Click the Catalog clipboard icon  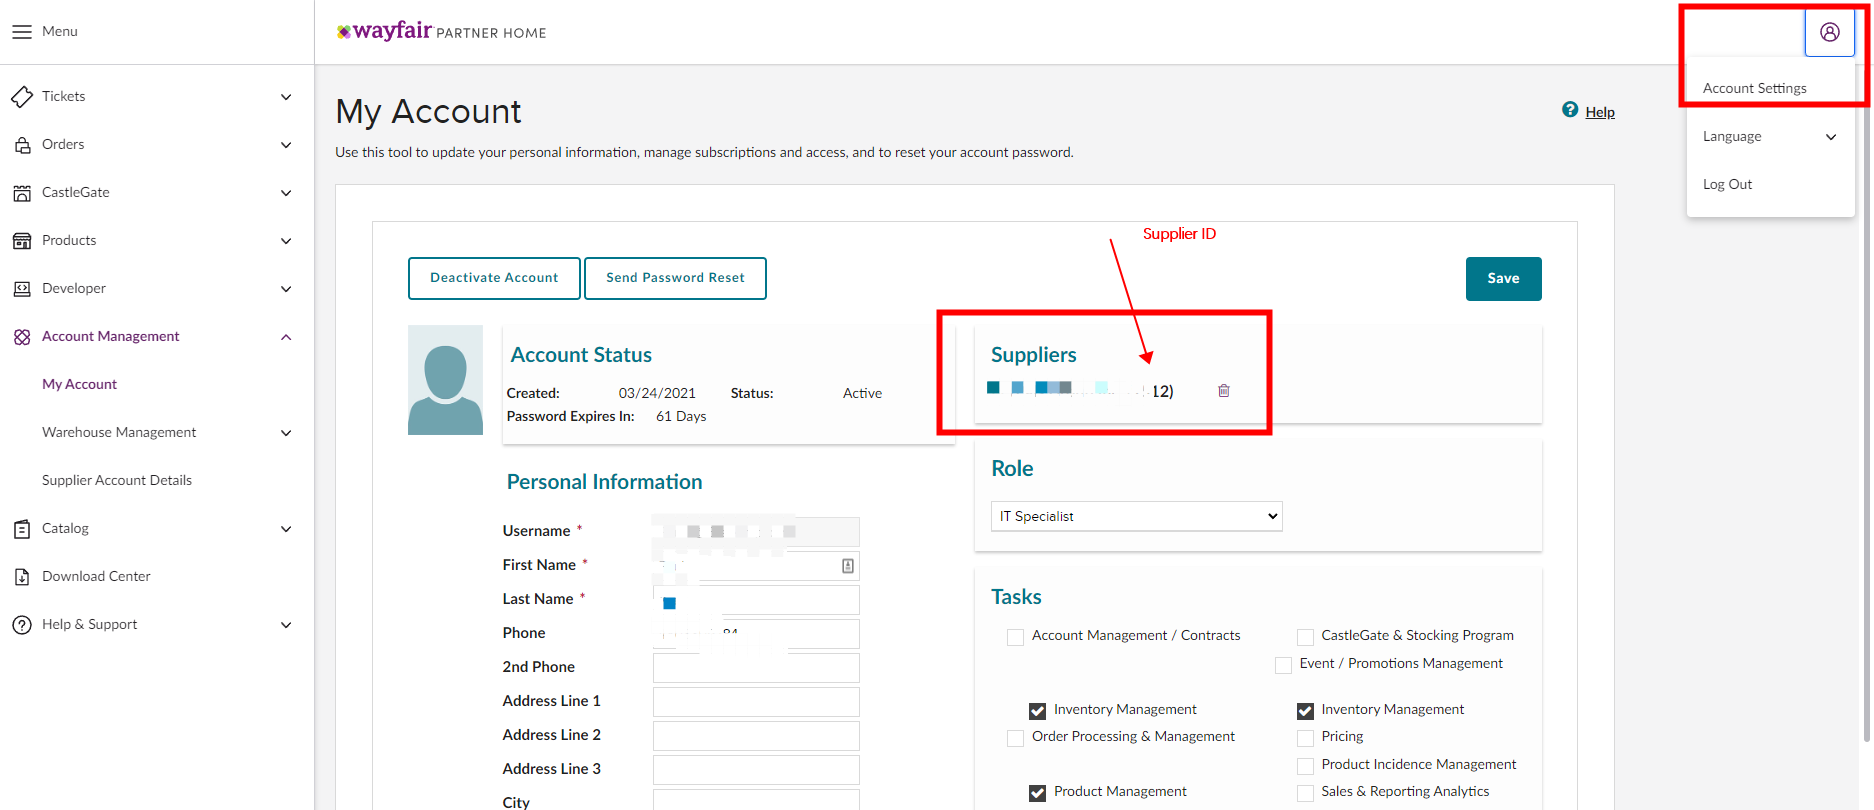pos(22,529)
